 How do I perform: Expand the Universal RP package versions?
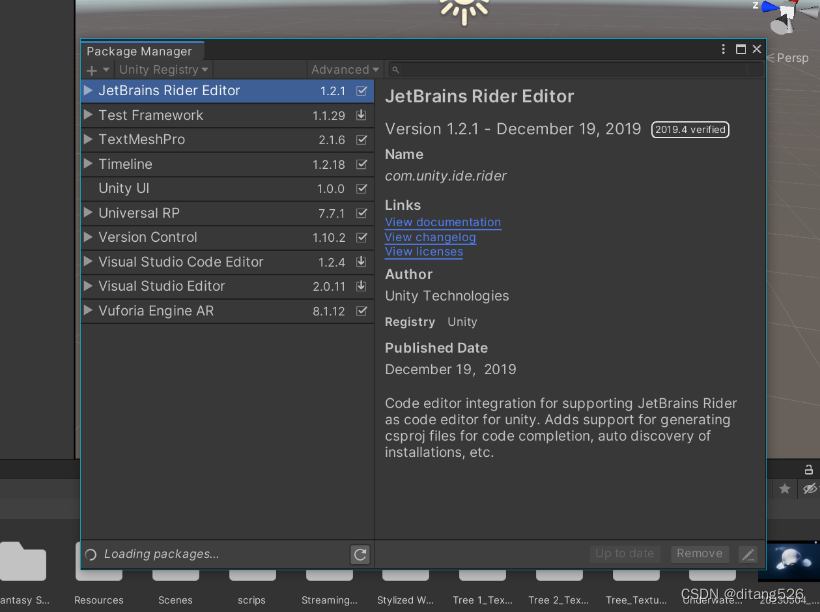(88, 212)
